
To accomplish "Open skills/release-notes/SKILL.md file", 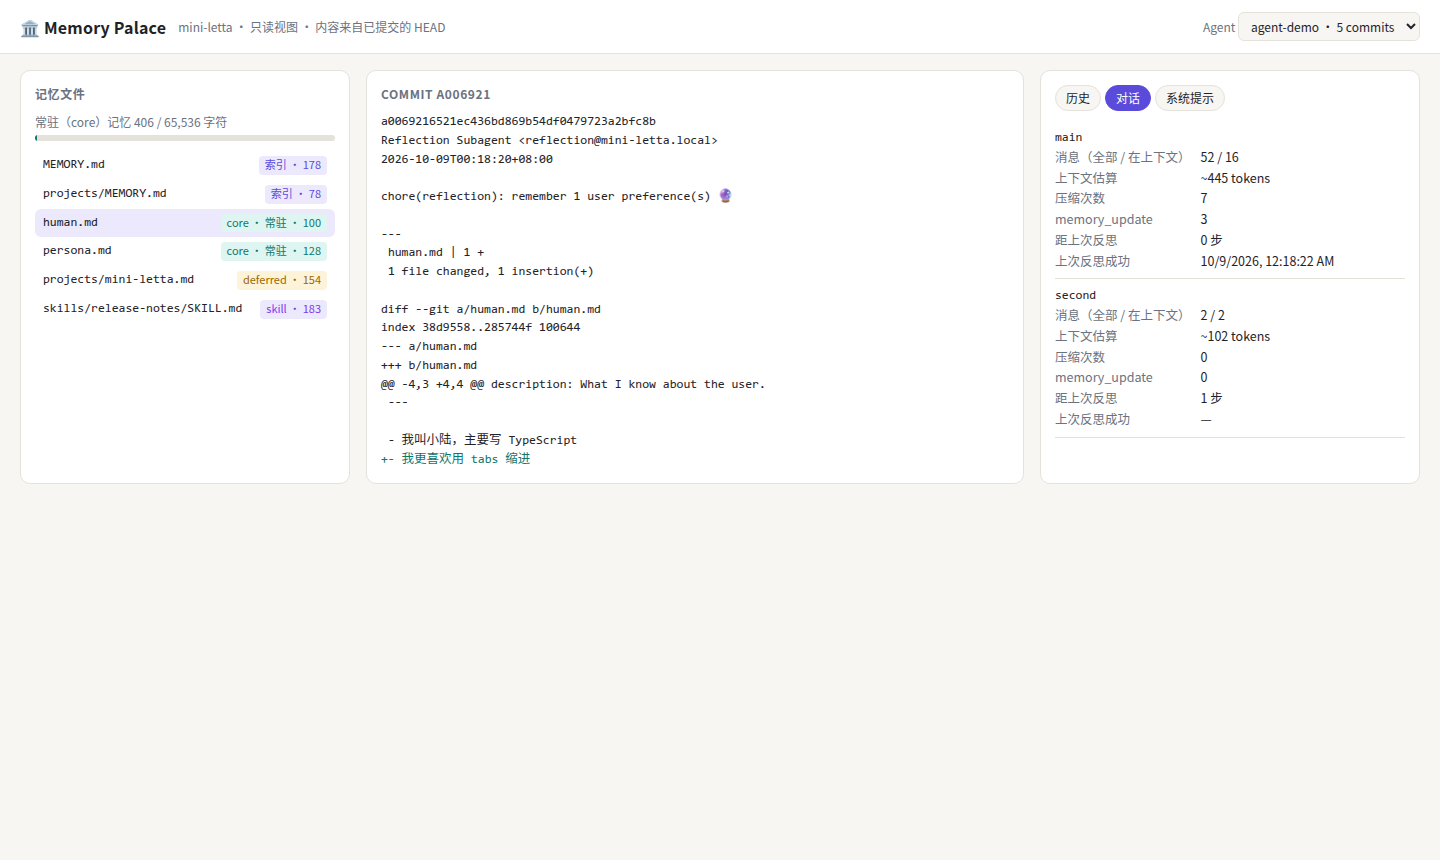I will point(185,309).
